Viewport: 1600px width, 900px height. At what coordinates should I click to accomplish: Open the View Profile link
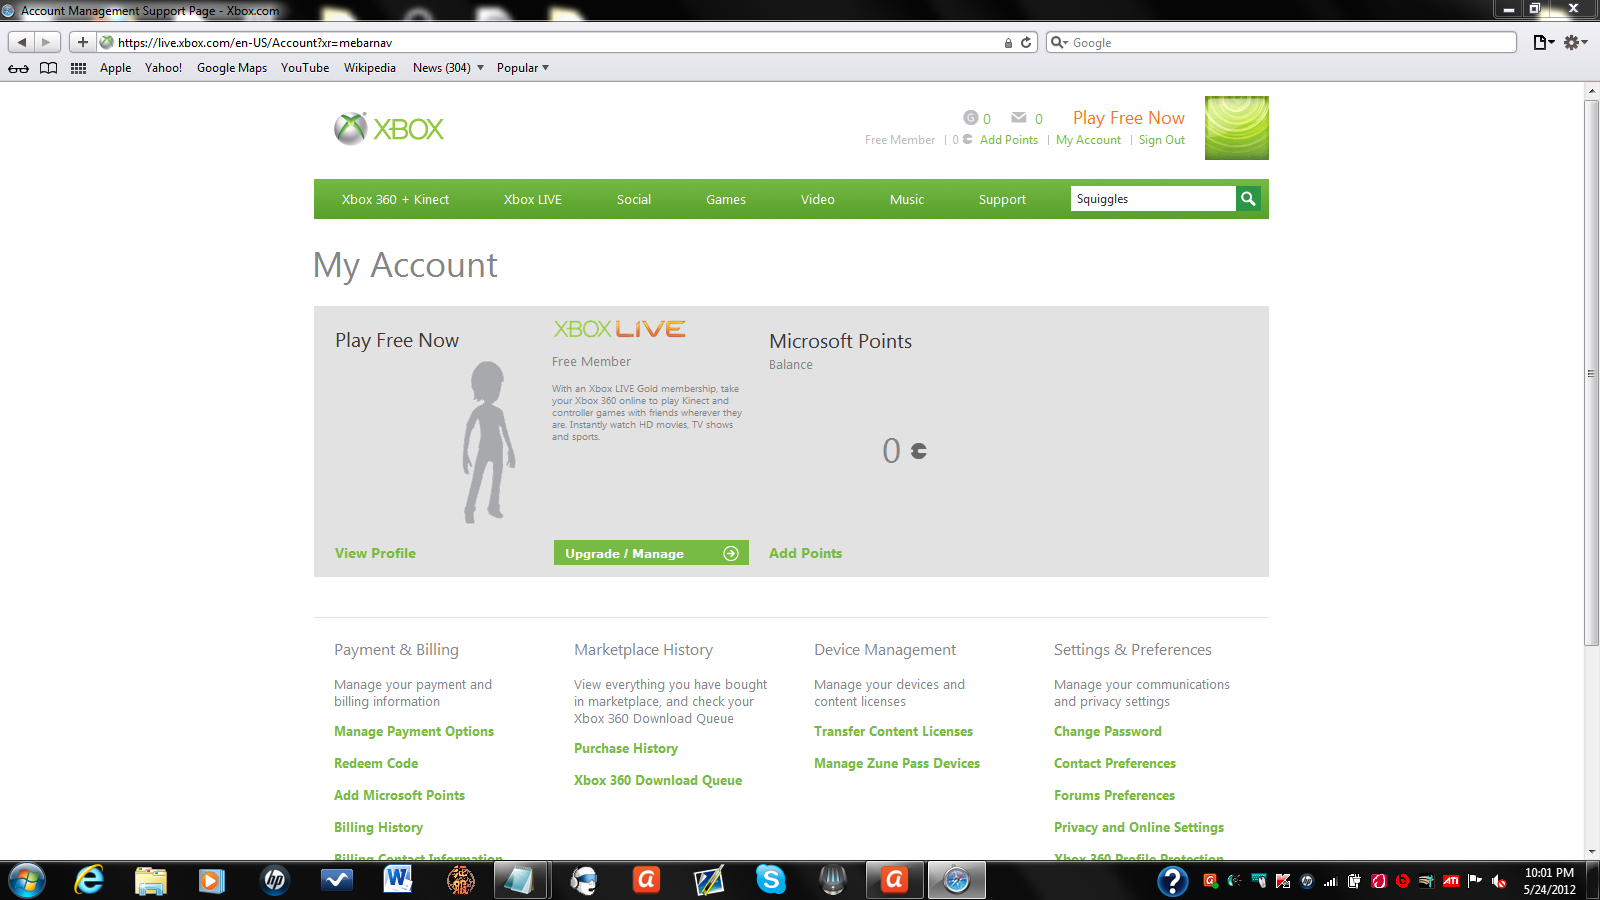[375, 553]
